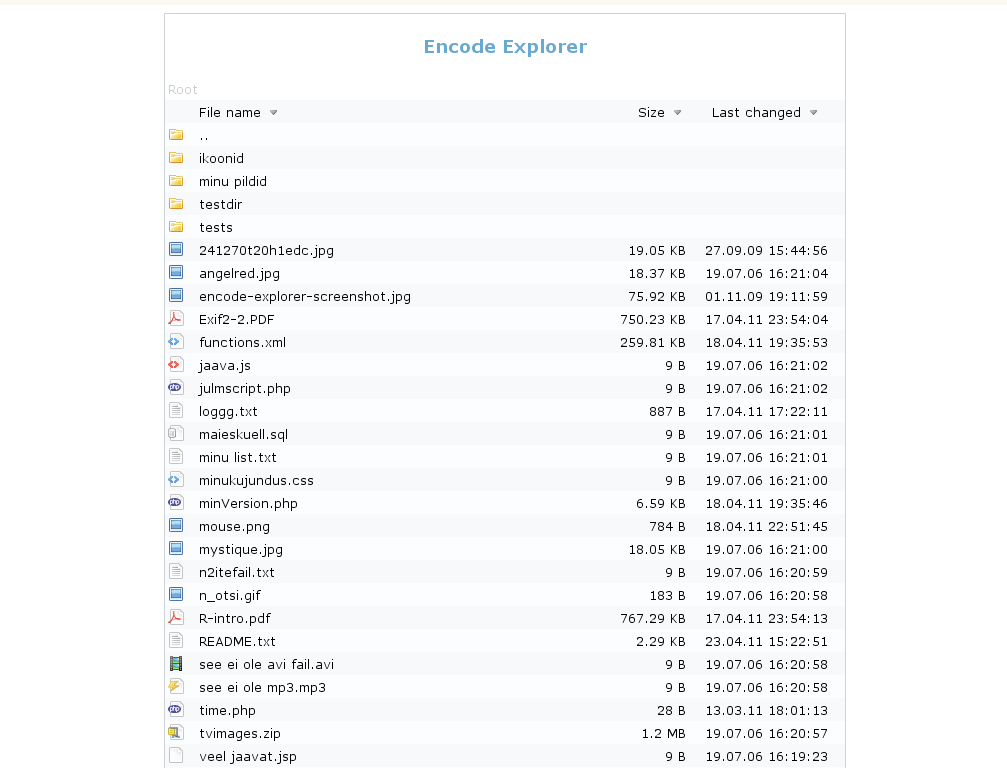Click the date 18.04.11 22:51:45
This screenshot has width=1007, height=768.
coord(766,527)
